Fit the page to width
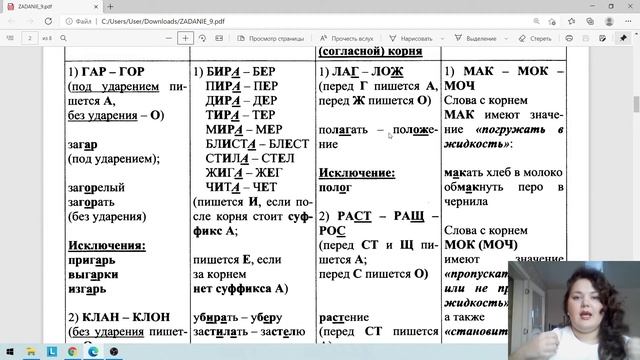 point(219,38)
